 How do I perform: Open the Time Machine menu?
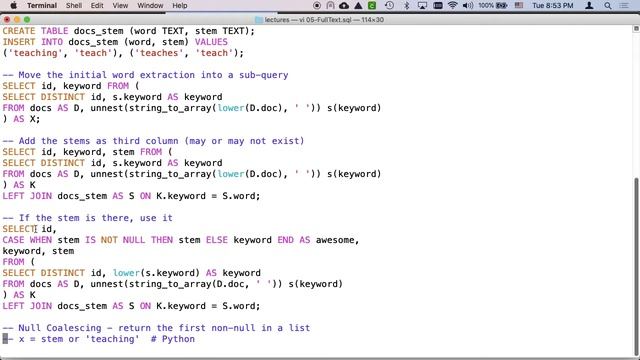click(x=389, y=5)
